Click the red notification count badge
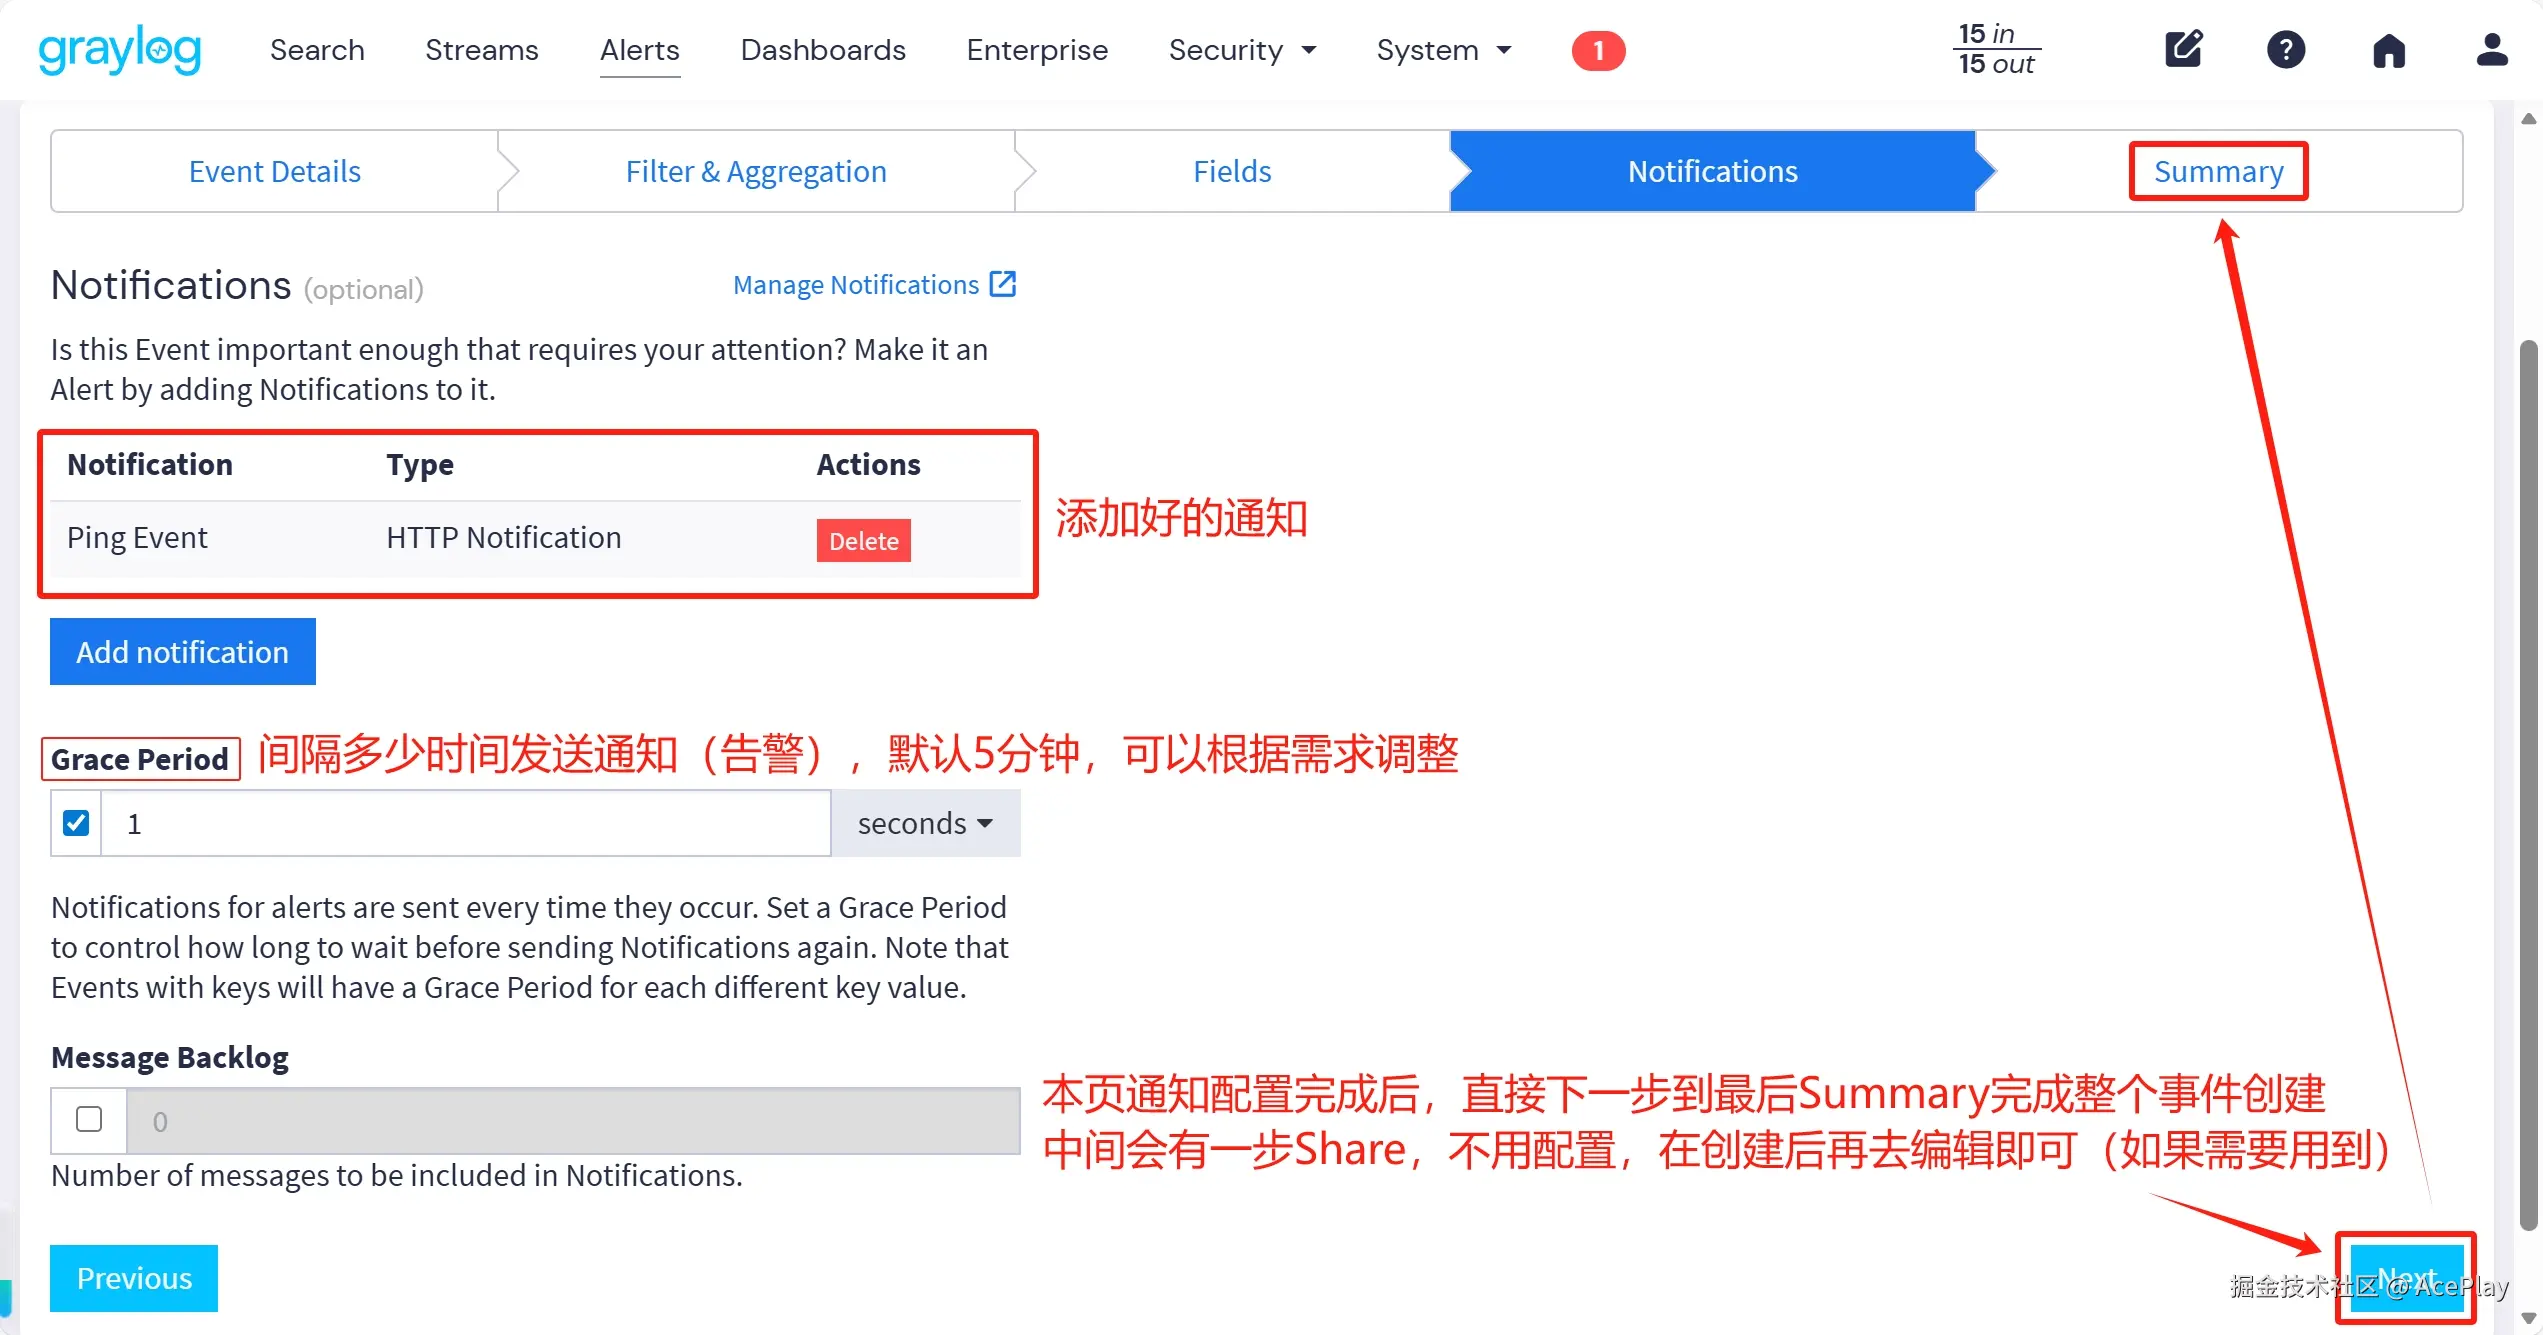The image size is (2543, 1335). pyautogui.click(x=1597, y=50)
